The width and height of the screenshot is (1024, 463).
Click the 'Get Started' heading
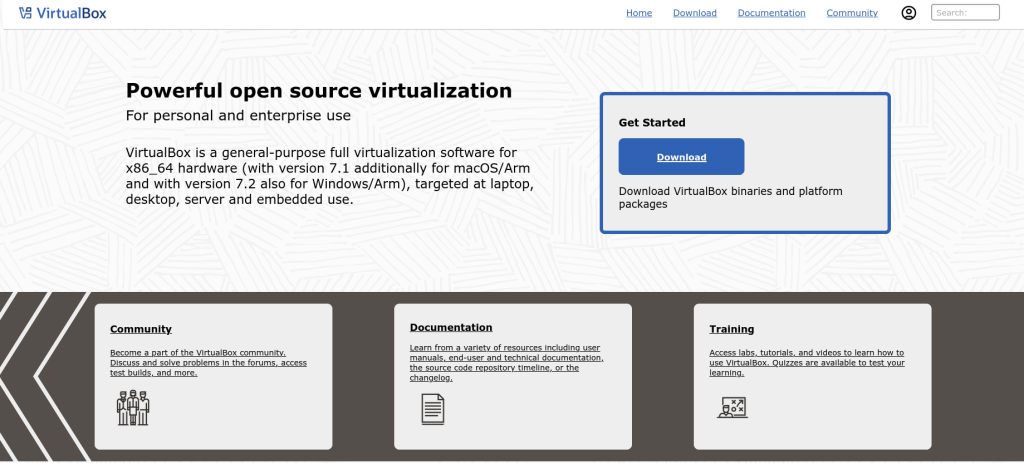click(652, 123)
